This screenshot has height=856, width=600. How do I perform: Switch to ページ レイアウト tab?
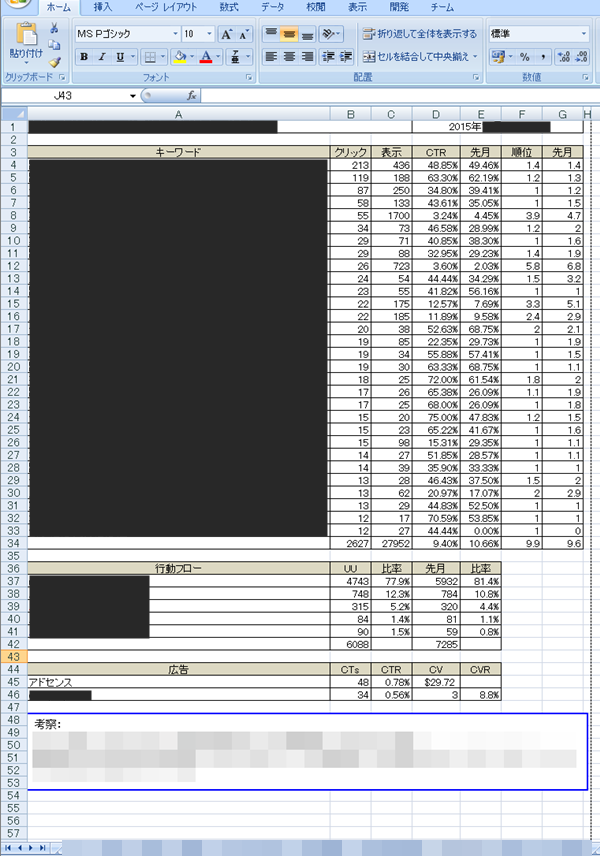(x=166, y=7)
